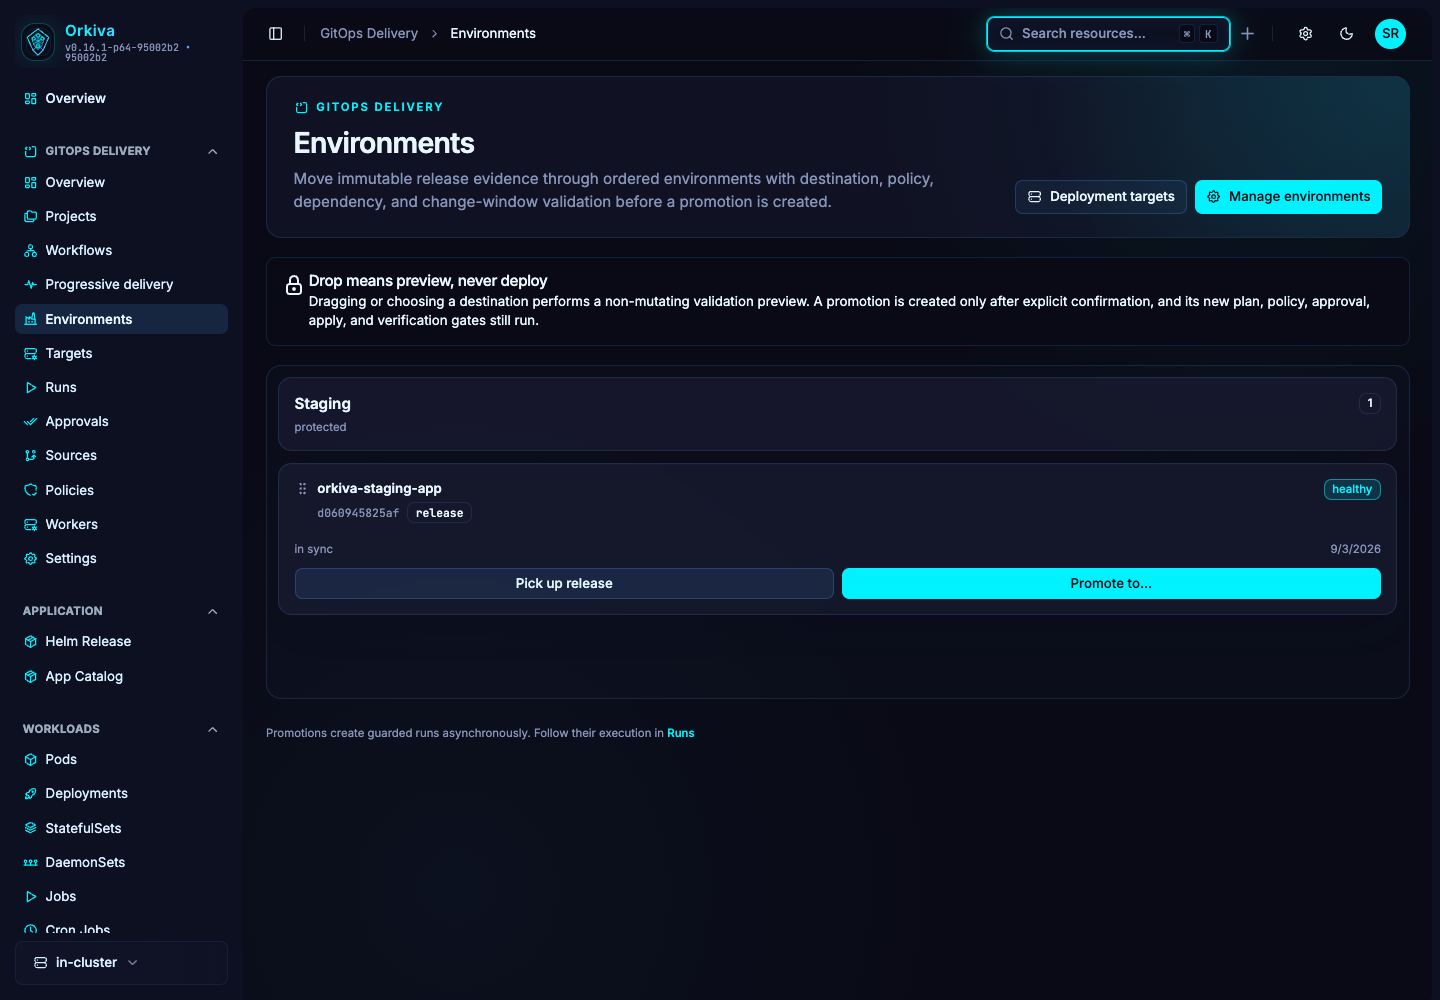Open StatefulSets in the sidebar
The width and height of the screenshot is (1440, 1000).
tap(121, 828)
